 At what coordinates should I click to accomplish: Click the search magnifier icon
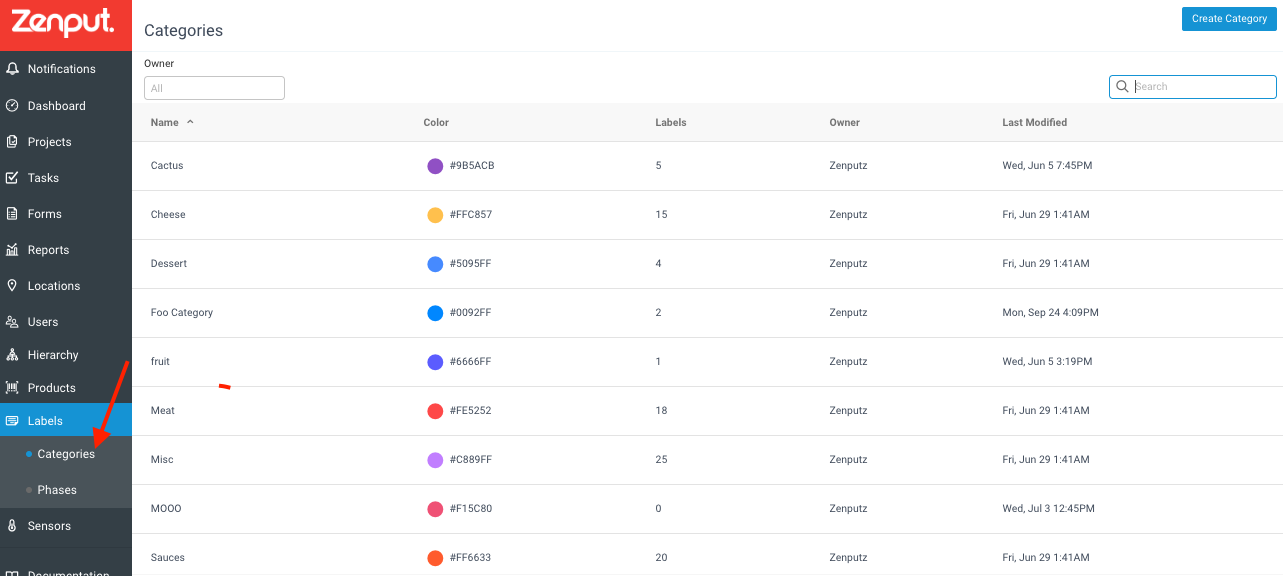[x=1122, y=87]
